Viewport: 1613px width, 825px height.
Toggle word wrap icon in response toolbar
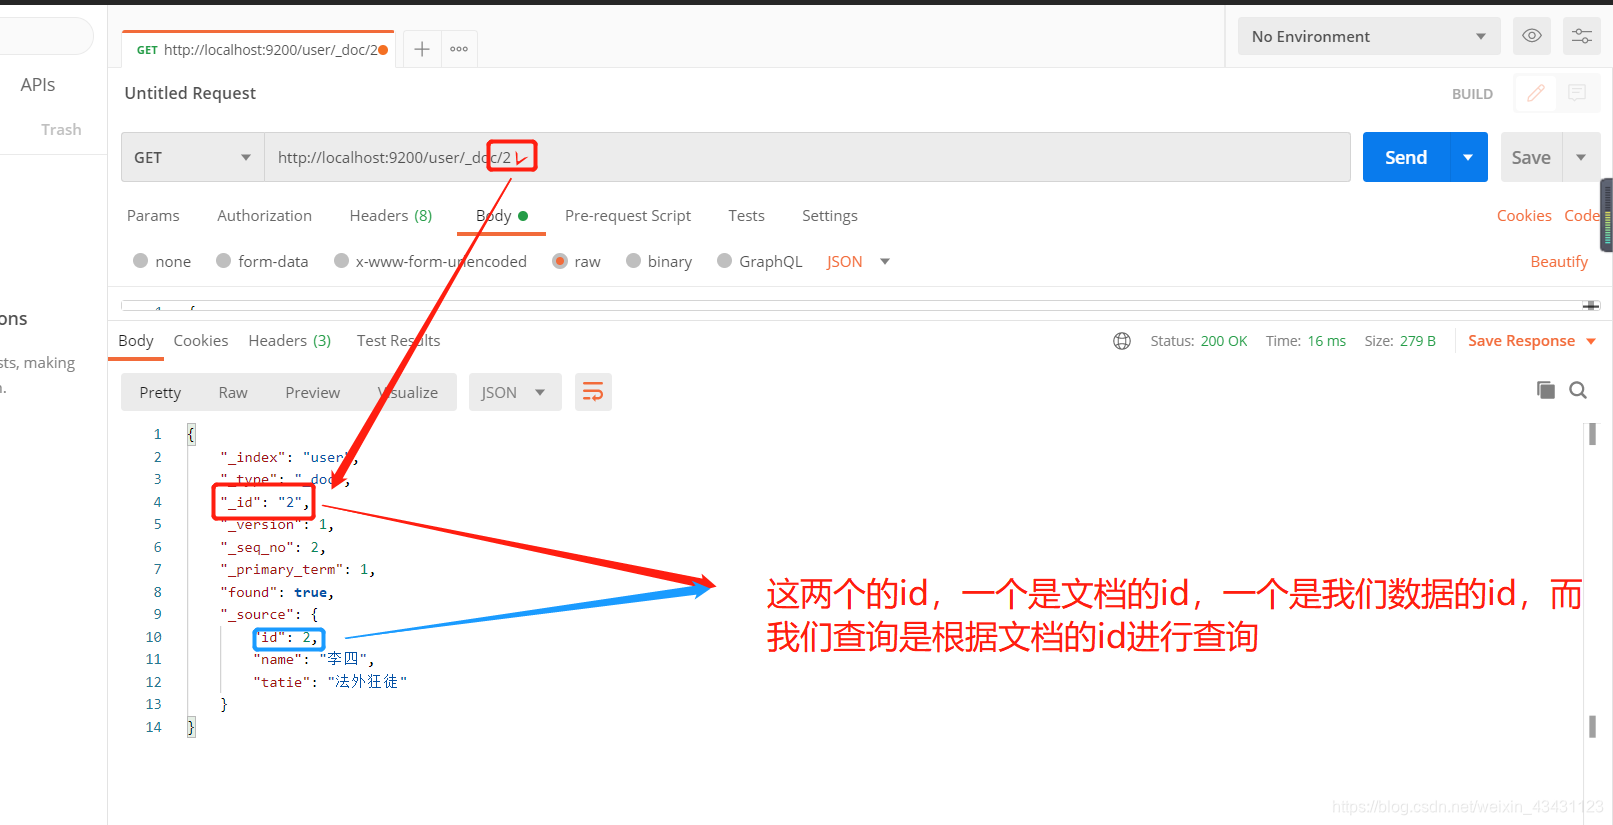pyautogui.click(x=593, y=392)
